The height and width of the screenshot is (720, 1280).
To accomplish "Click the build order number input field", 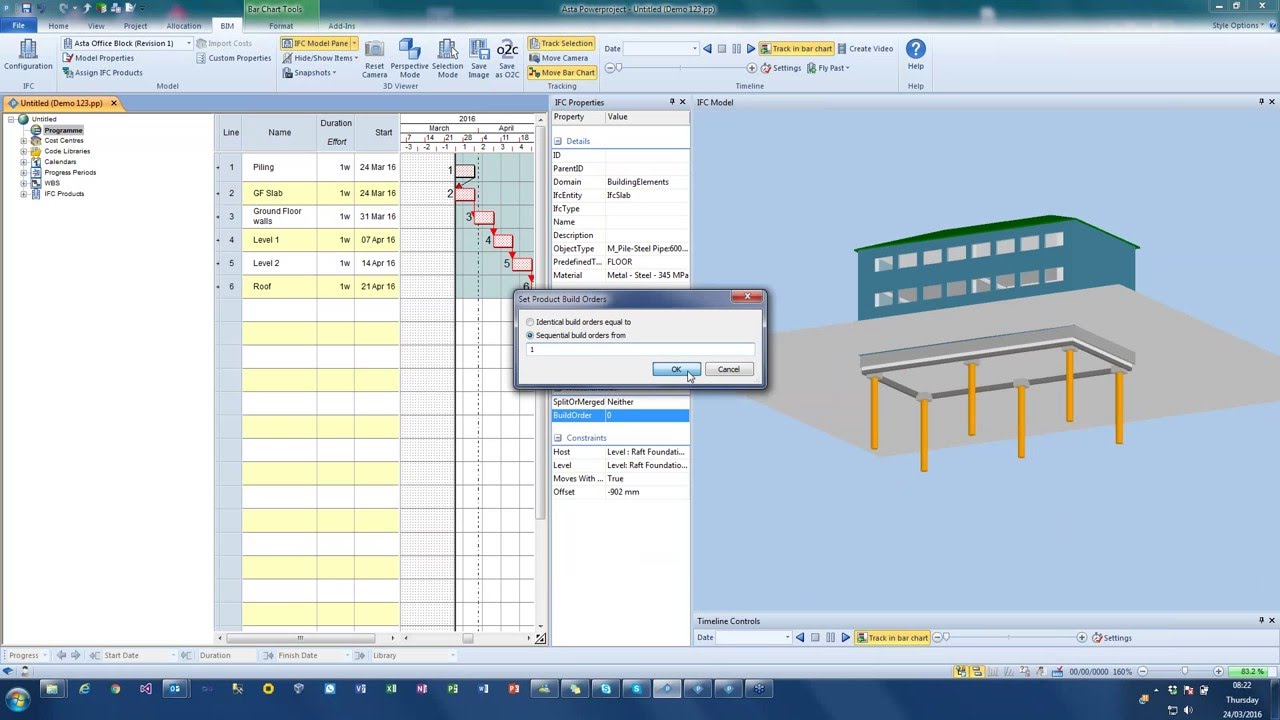I will click(x=640, y=349).
